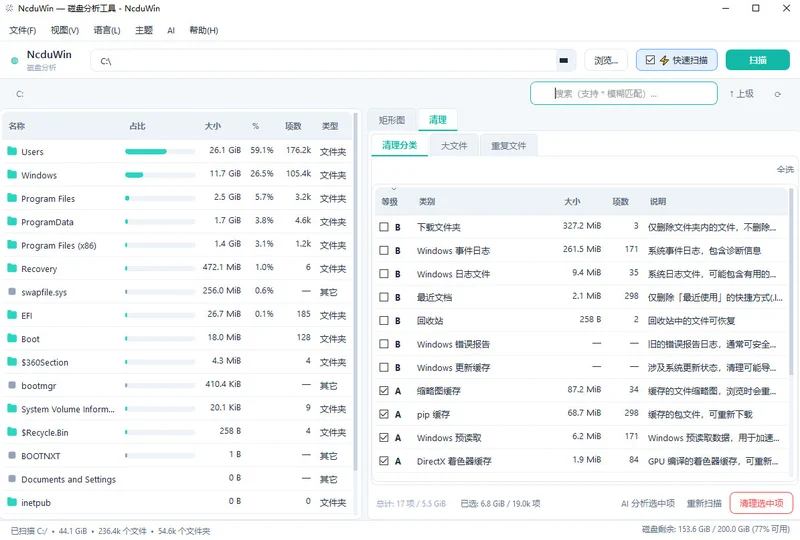Switch to the 重复文件 tab
800x540 pixels.
(x=509, y=146)
